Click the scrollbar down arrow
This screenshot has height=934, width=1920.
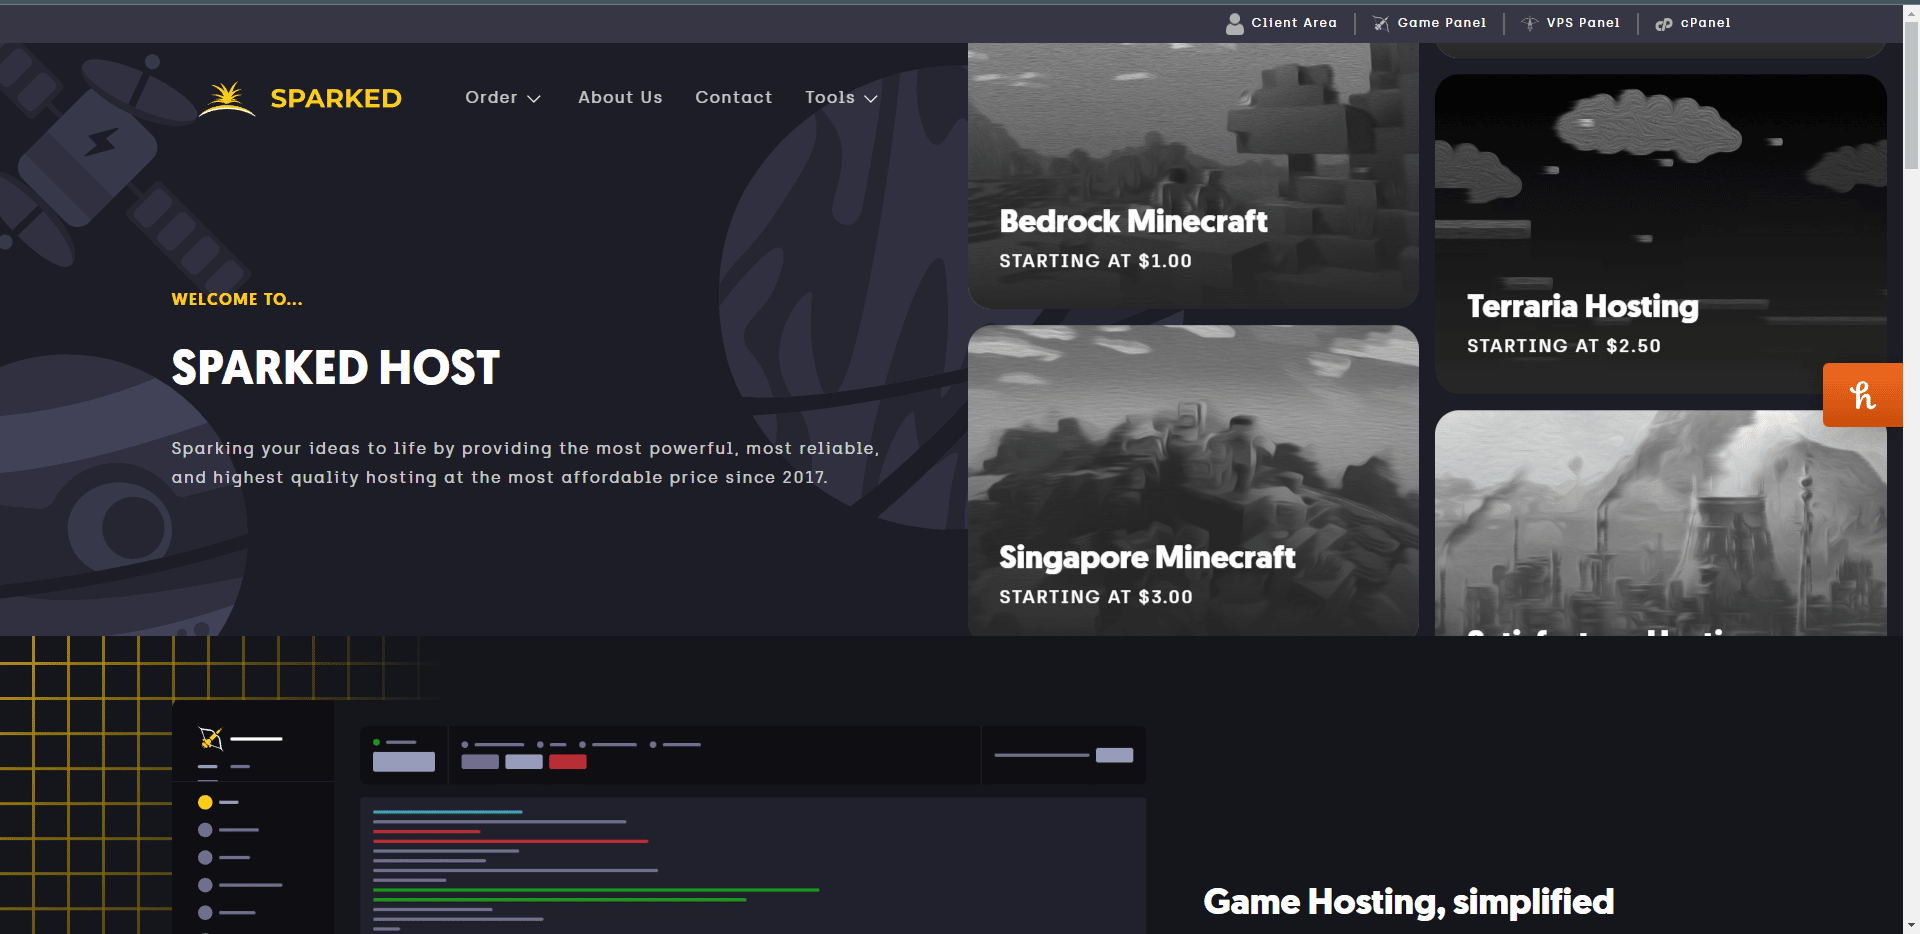[1911, 925]
